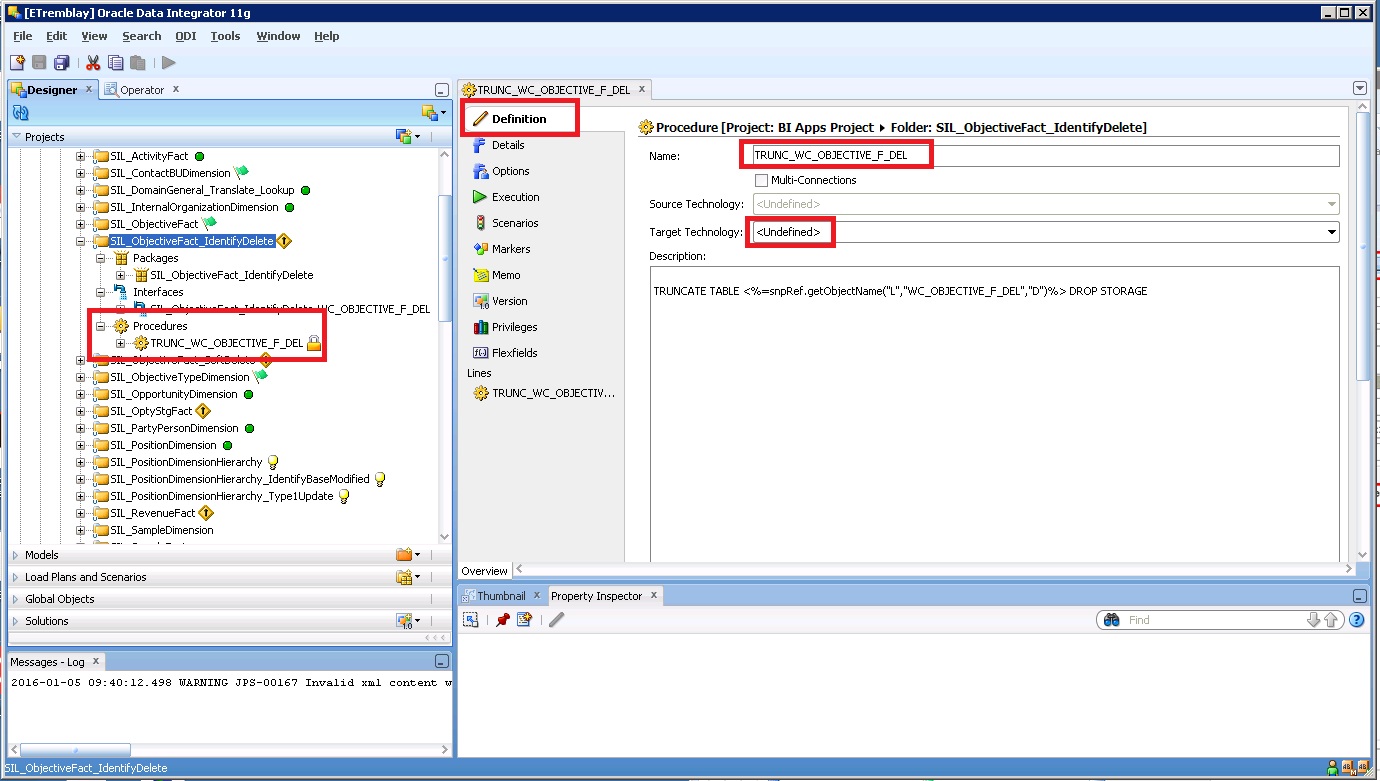Open the Privileges section of the procedure
Image resolution: width=1380 pixels, height=781 pixels.
tap(516, 327)
